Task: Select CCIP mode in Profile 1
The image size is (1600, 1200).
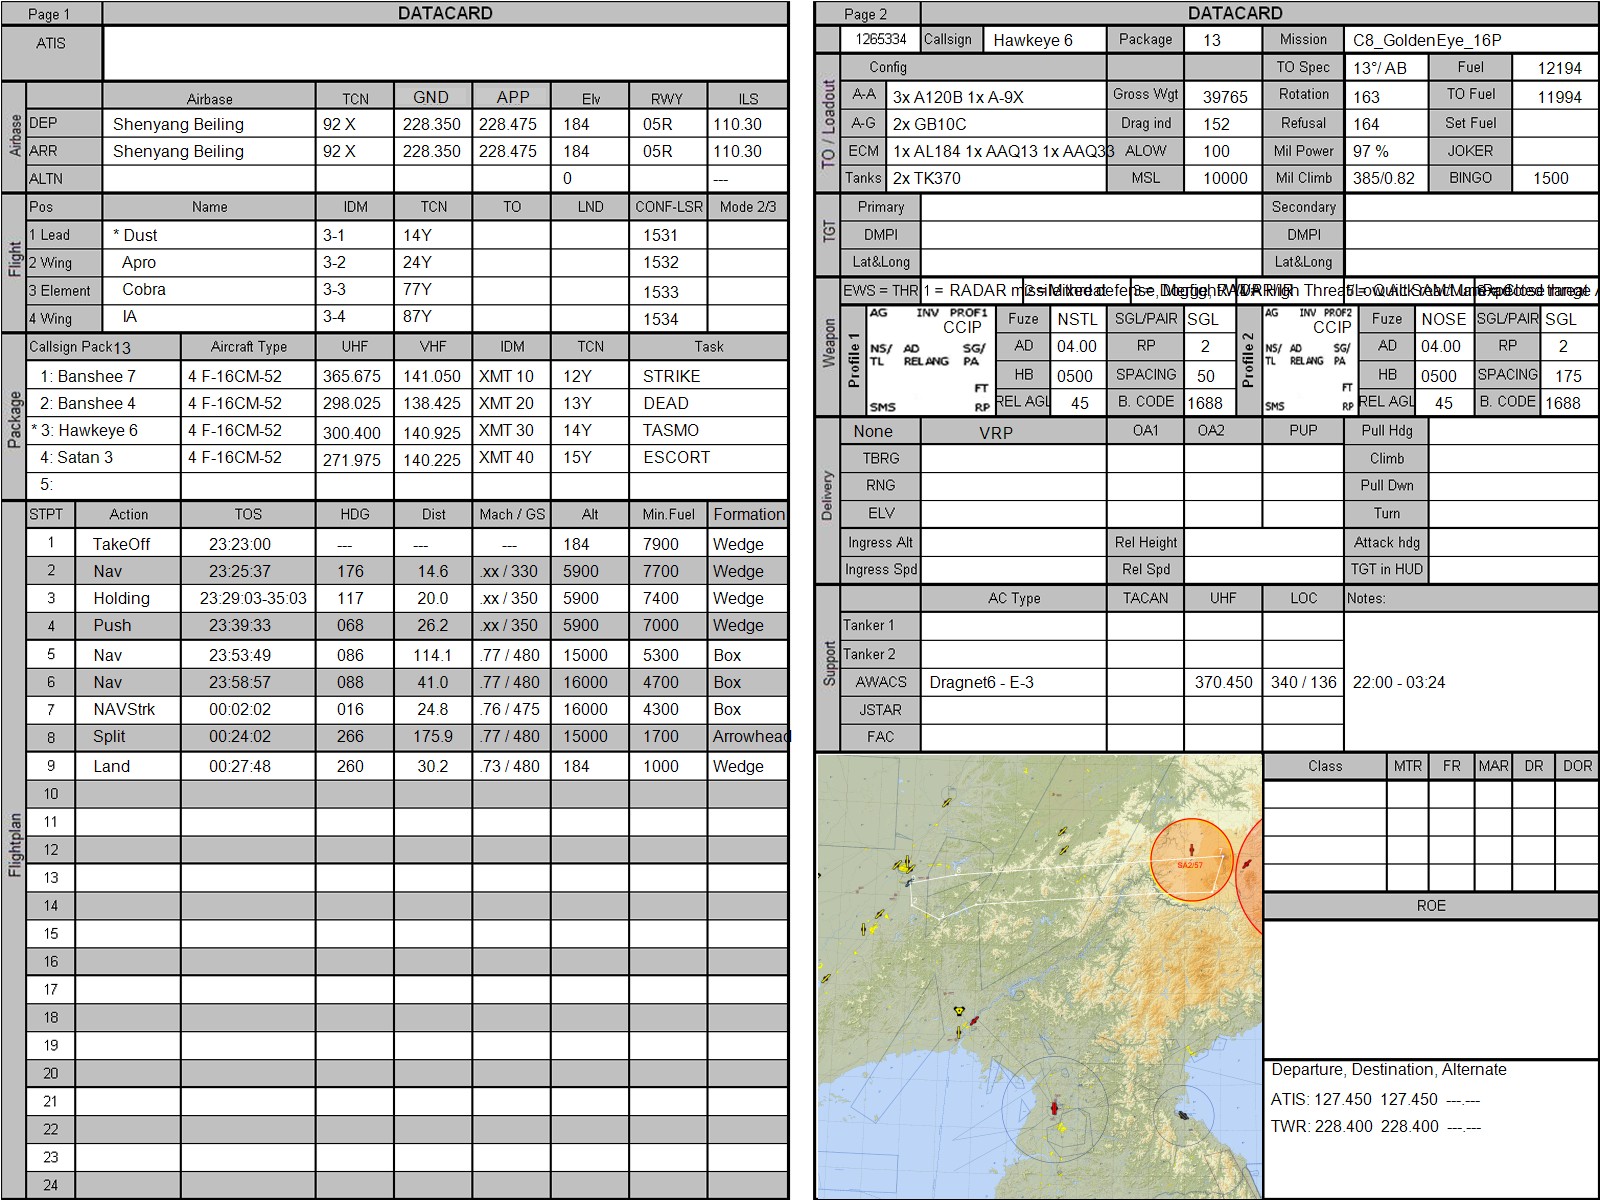Action: pos(962,327)
